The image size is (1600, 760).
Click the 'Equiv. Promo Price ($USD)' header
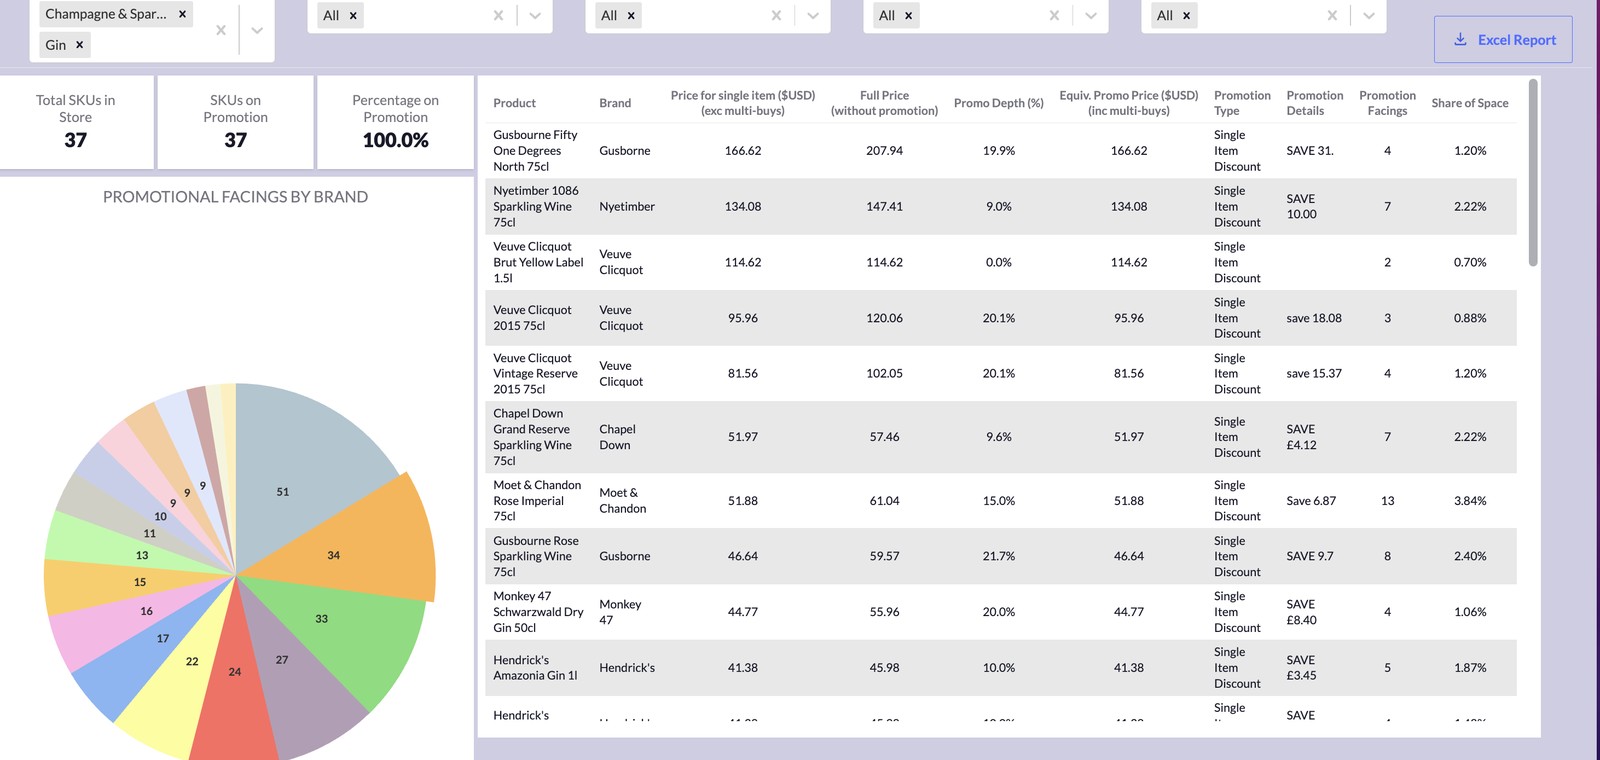click(x=1129, y=103)
